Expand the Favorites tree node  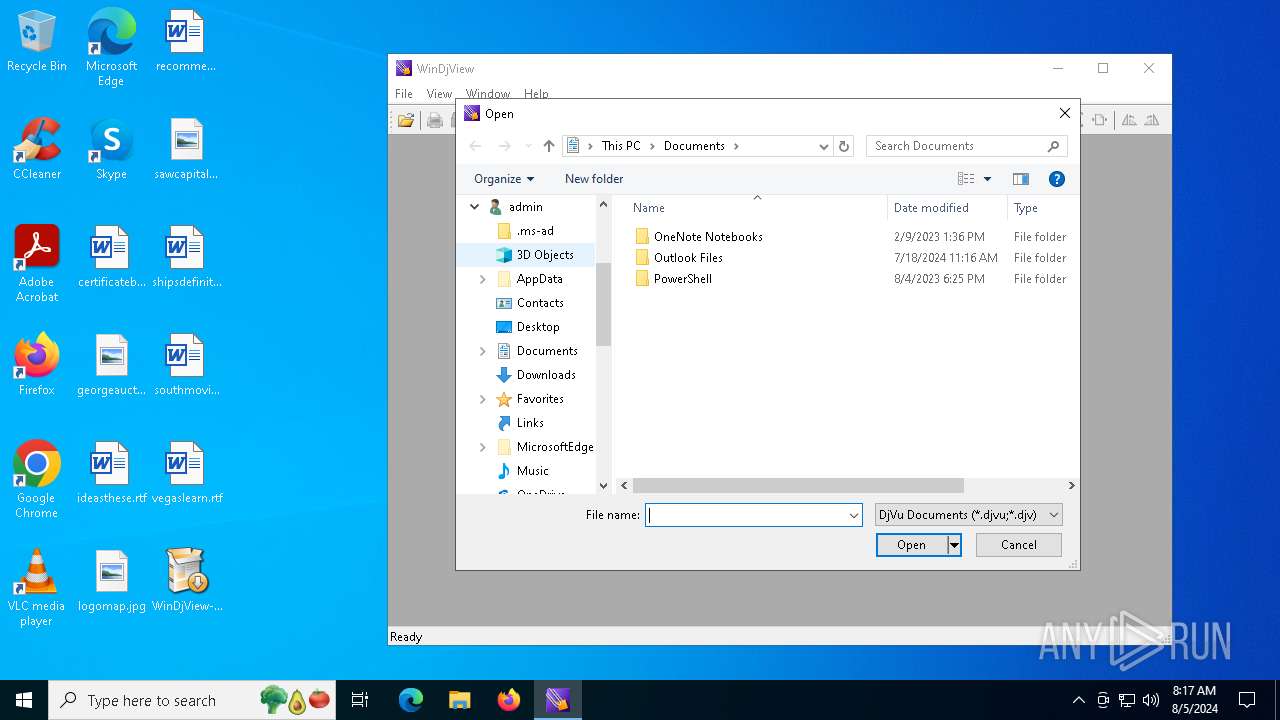pos(483,399)
